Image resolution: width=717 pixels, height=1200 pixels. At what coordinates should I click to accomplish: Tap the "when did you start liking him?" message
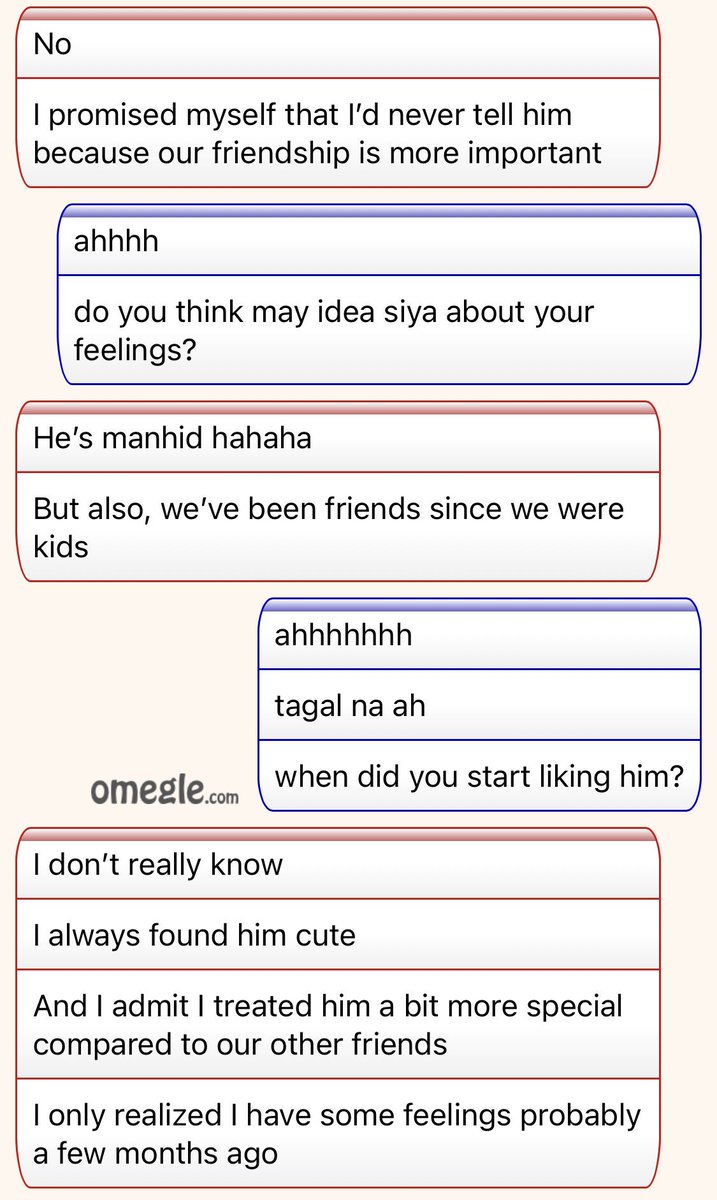click(x=479, y=775)
